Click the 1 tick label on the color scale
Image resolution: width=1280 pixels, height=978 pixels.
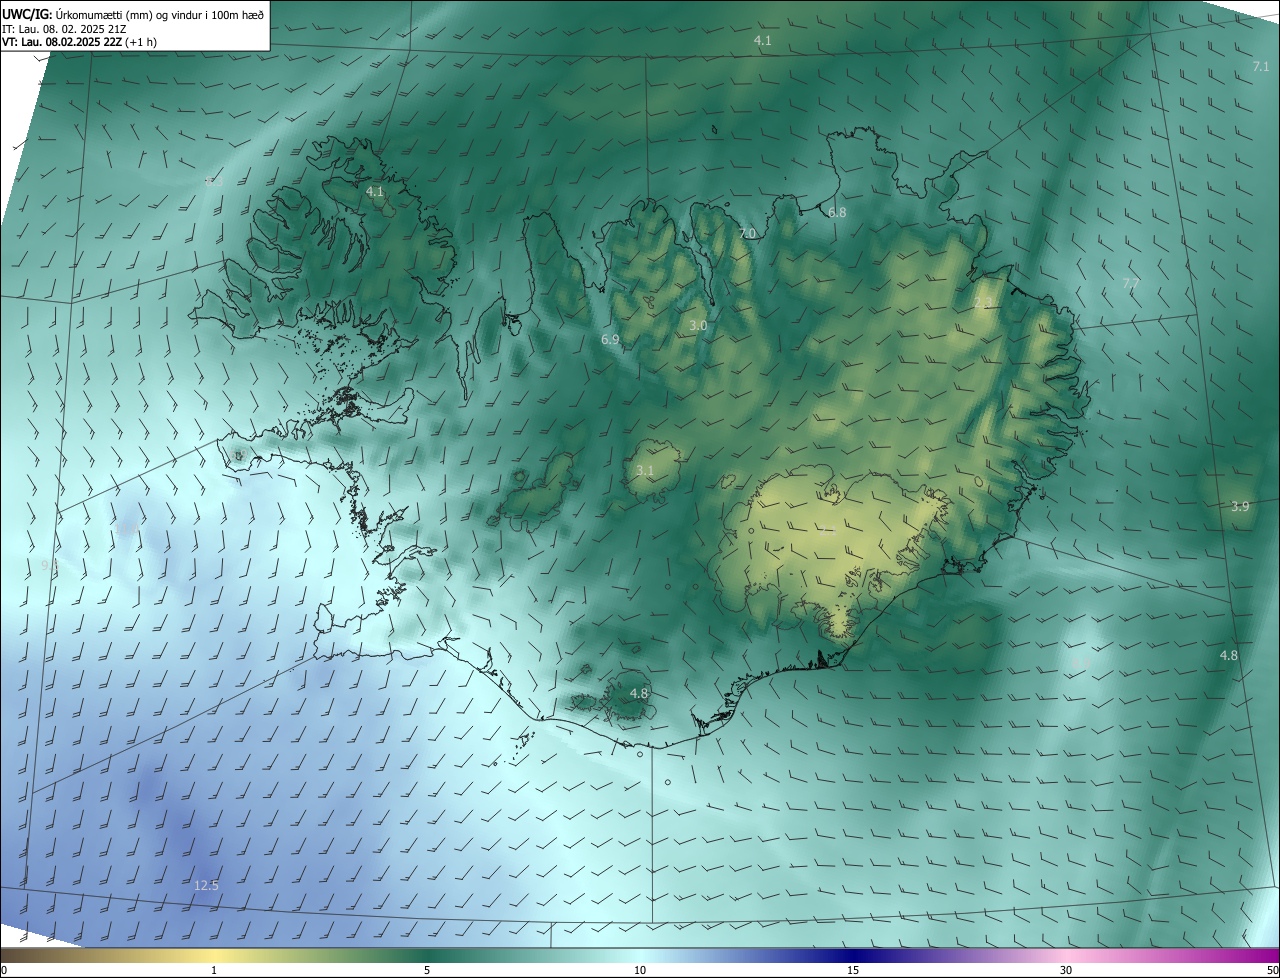tap(214, 970)
